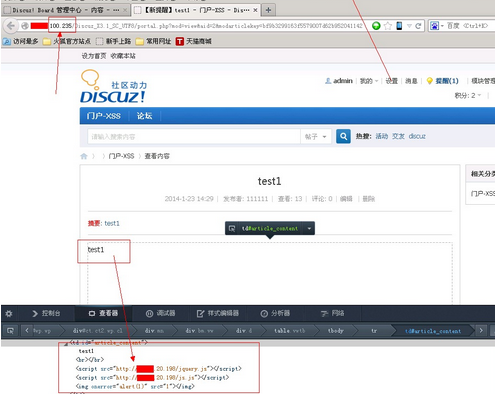Click 门户-XSS in the 相关分类 sidebar
The width and height of the screenshot is (495, 394).
point(483,194)
